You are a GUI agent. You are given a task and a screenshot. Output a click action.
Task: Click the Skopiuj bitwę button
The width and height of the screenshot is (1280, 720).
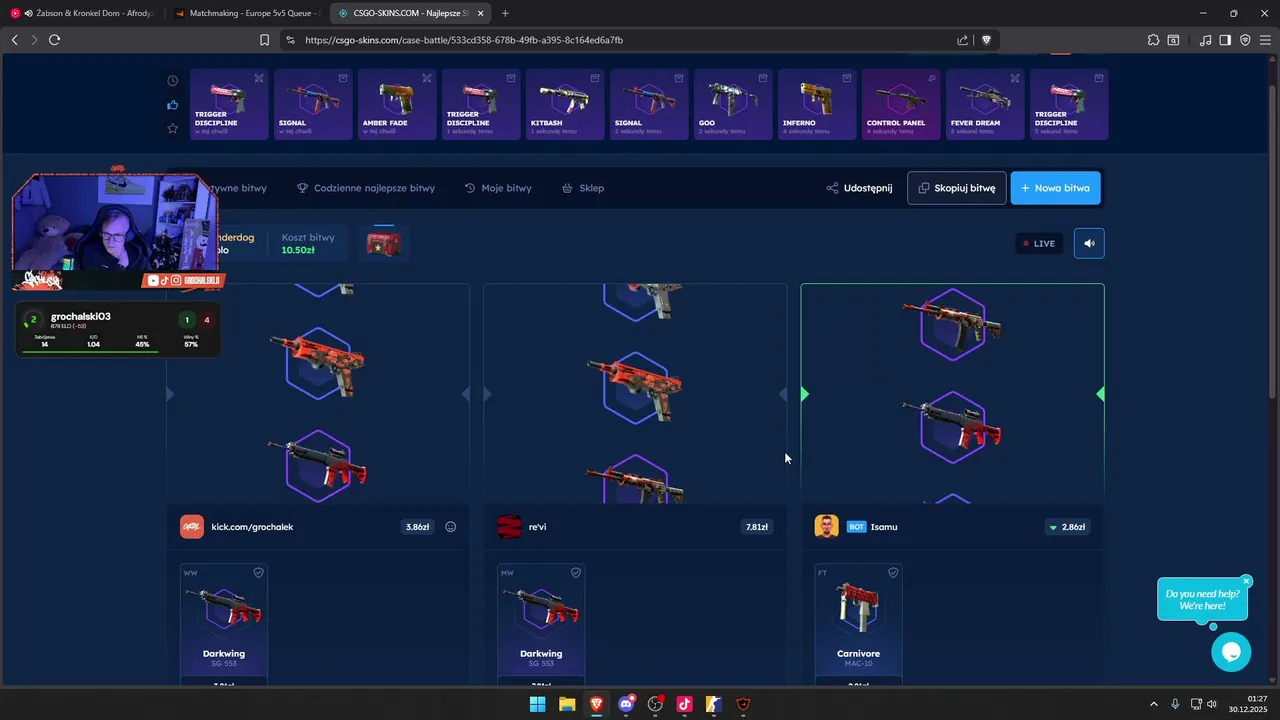[x=957, y=188]
